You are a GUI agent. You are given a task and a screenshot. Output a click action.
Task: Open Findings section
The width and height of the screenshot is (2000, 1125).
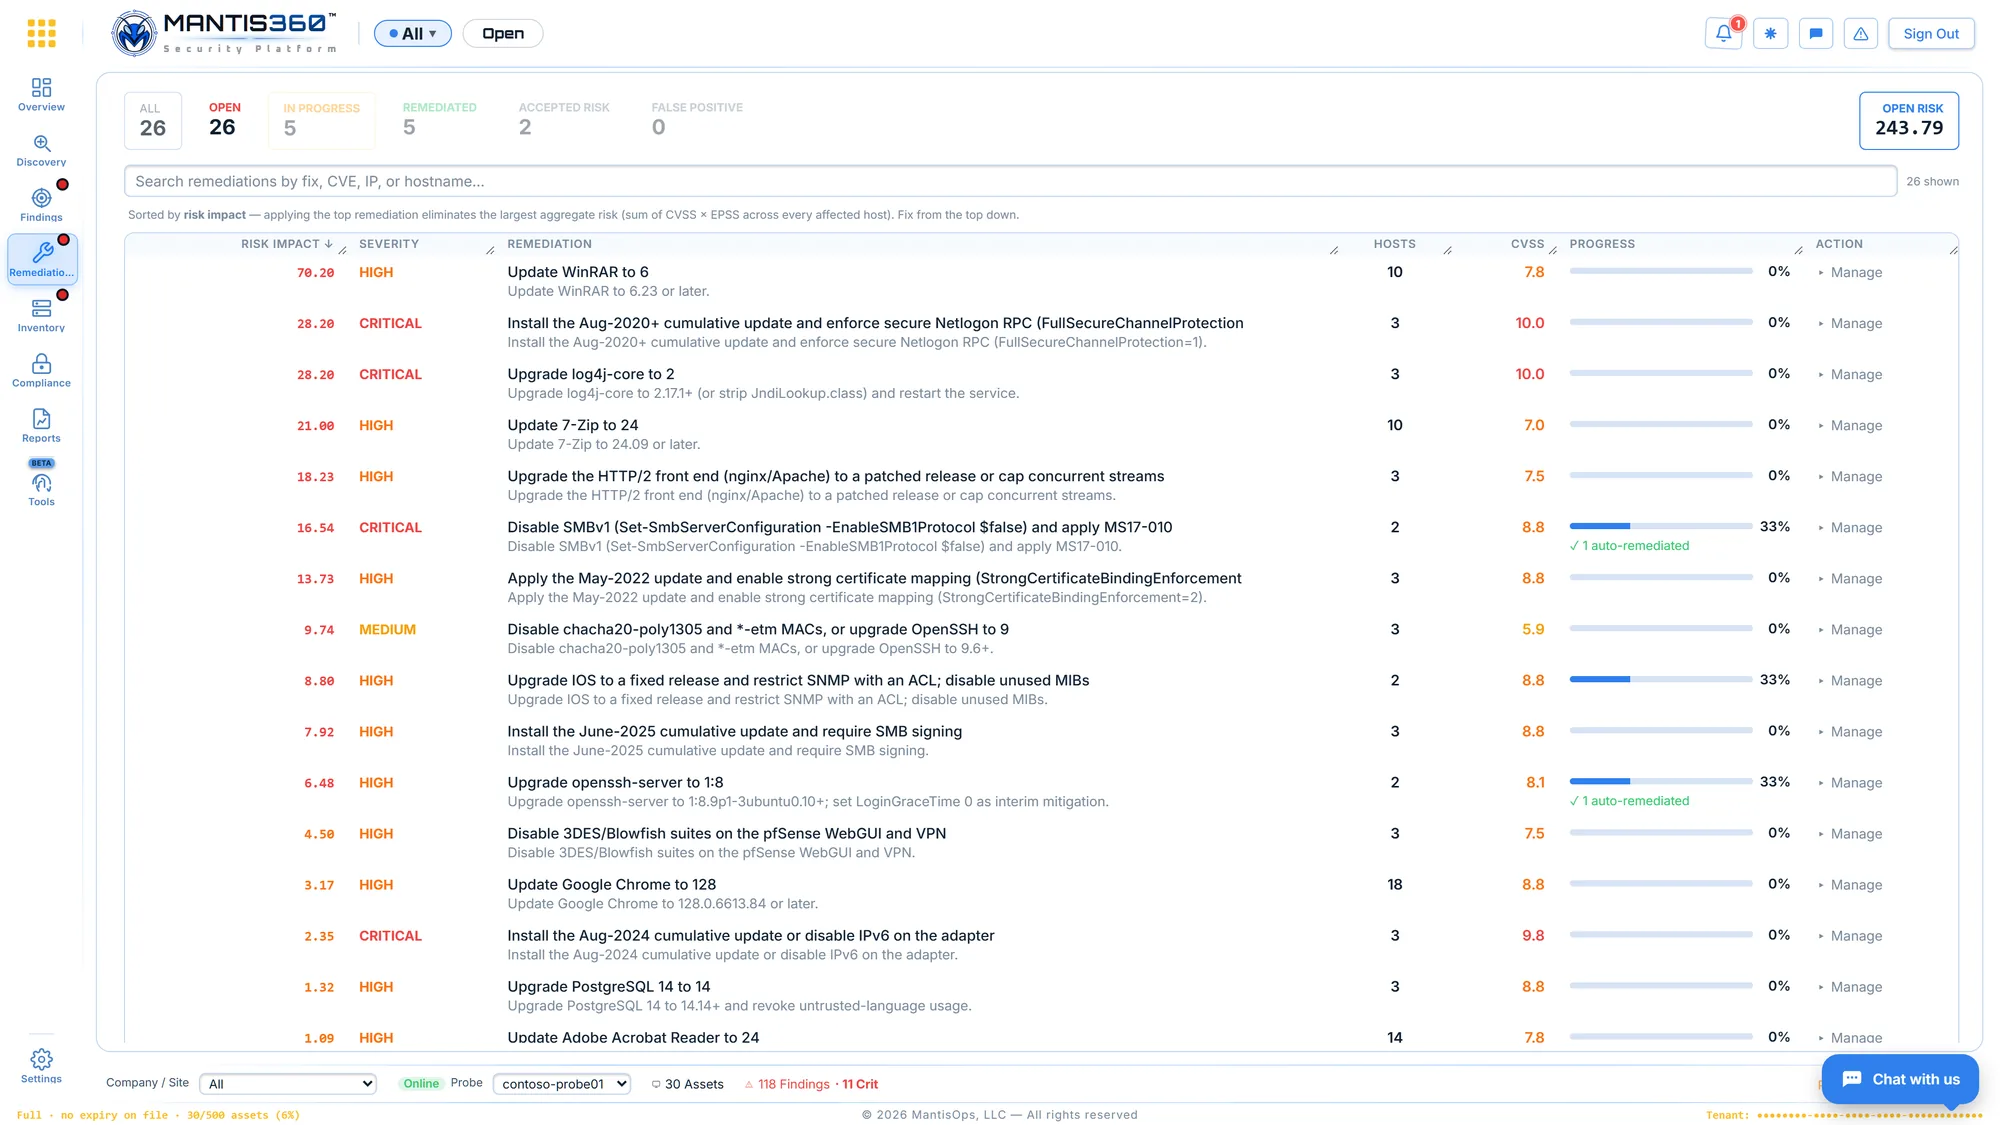41,205
